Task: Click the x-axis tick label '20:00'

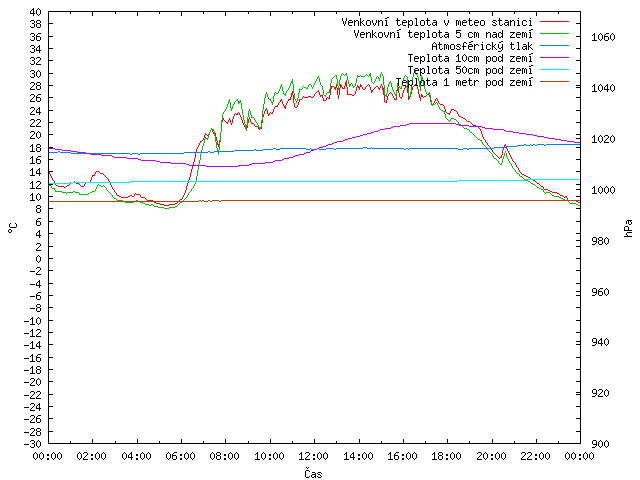Action: pyautogui.click(x=491, y=456)
